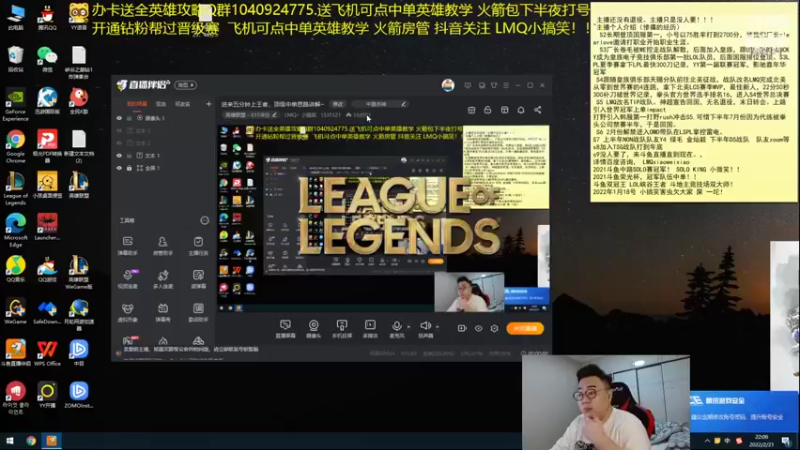Expand microphone dropdown arrow
The image size is (800, 450).
tap(408, 327)
